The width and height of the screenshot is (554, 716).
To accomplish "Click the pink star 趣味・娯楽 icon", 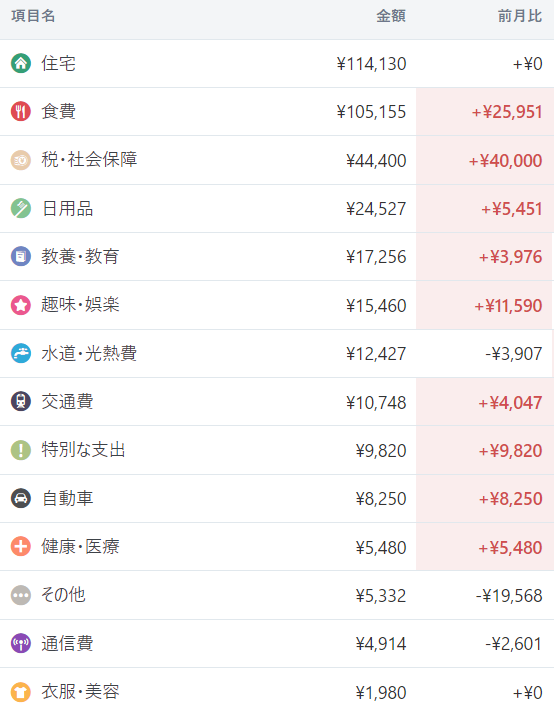I will tap(21, 305).
